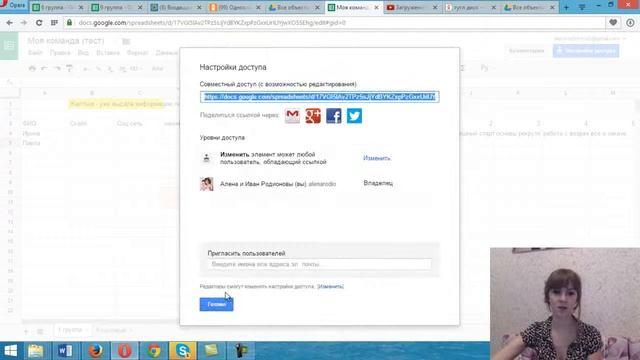Launch Google Chrome from the taskbar
640x360 pixels.
coord(154,351)
